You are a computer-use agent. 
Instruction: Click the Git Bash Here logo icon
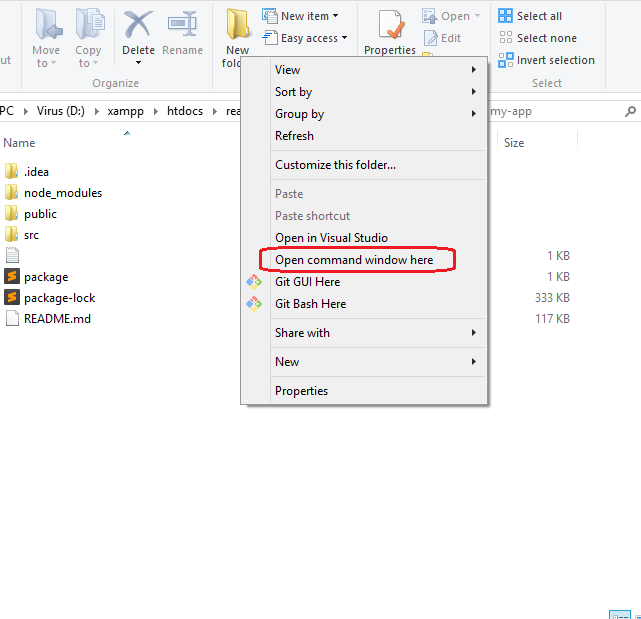(x=254, y=304)
